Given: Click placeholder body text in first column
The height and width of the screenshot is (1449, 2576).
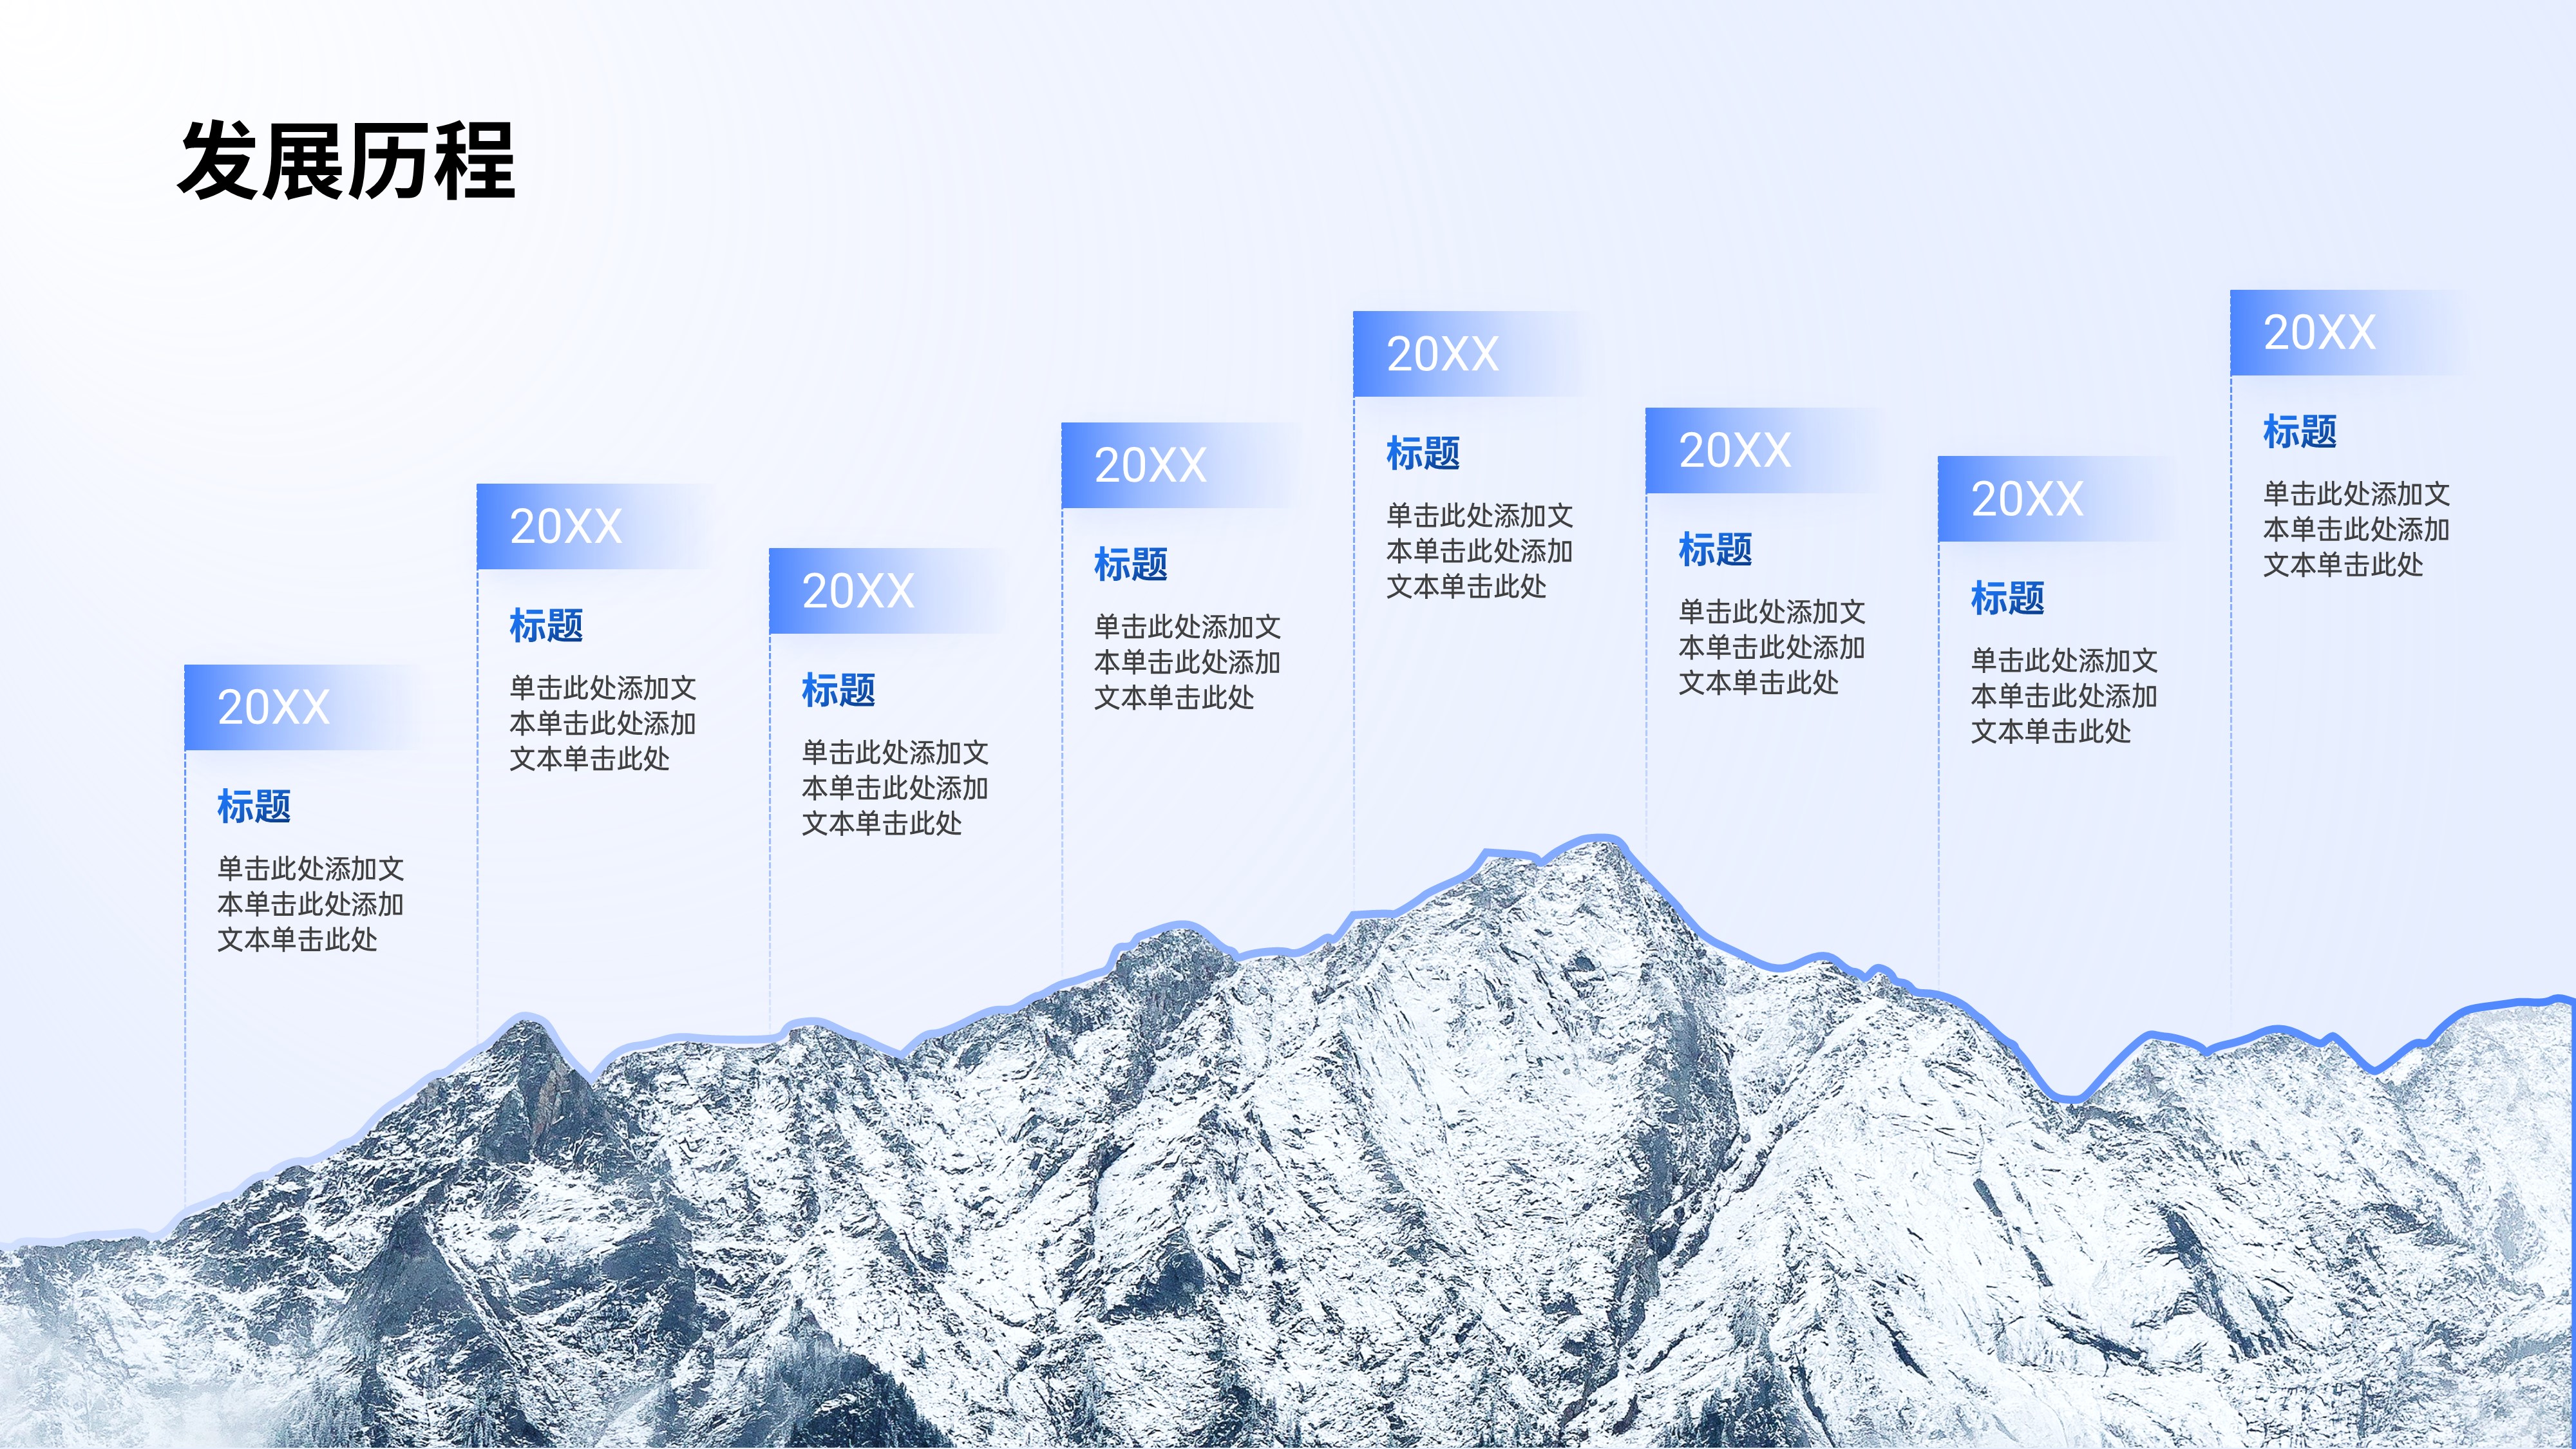Looking at the screenshot, I should tap(310, 904).
